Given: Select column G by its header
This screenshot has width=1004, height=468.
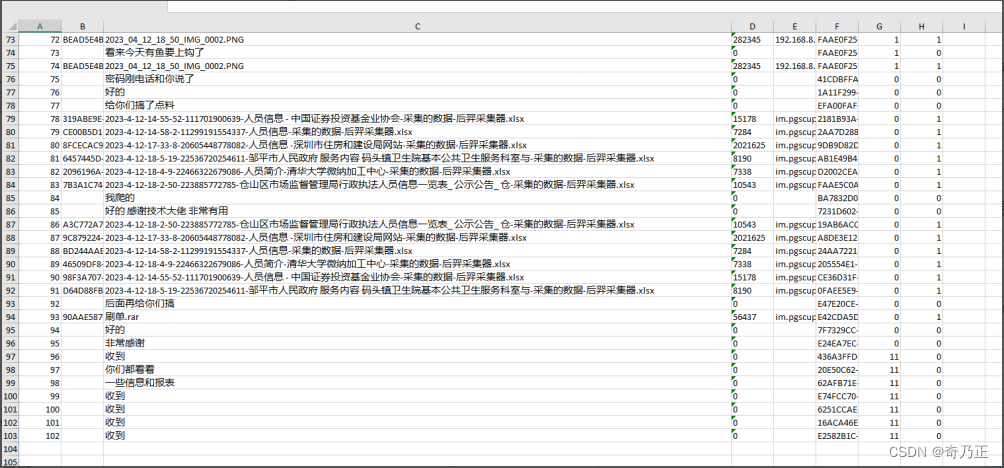Looking at the screenshot, I should 880,26.
